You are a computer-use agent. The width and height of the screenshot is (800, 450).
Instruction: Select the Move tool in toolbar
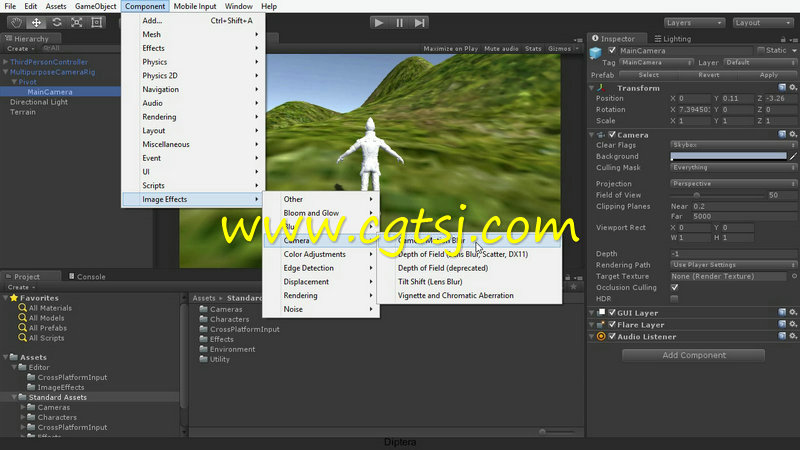pos(36,22)
